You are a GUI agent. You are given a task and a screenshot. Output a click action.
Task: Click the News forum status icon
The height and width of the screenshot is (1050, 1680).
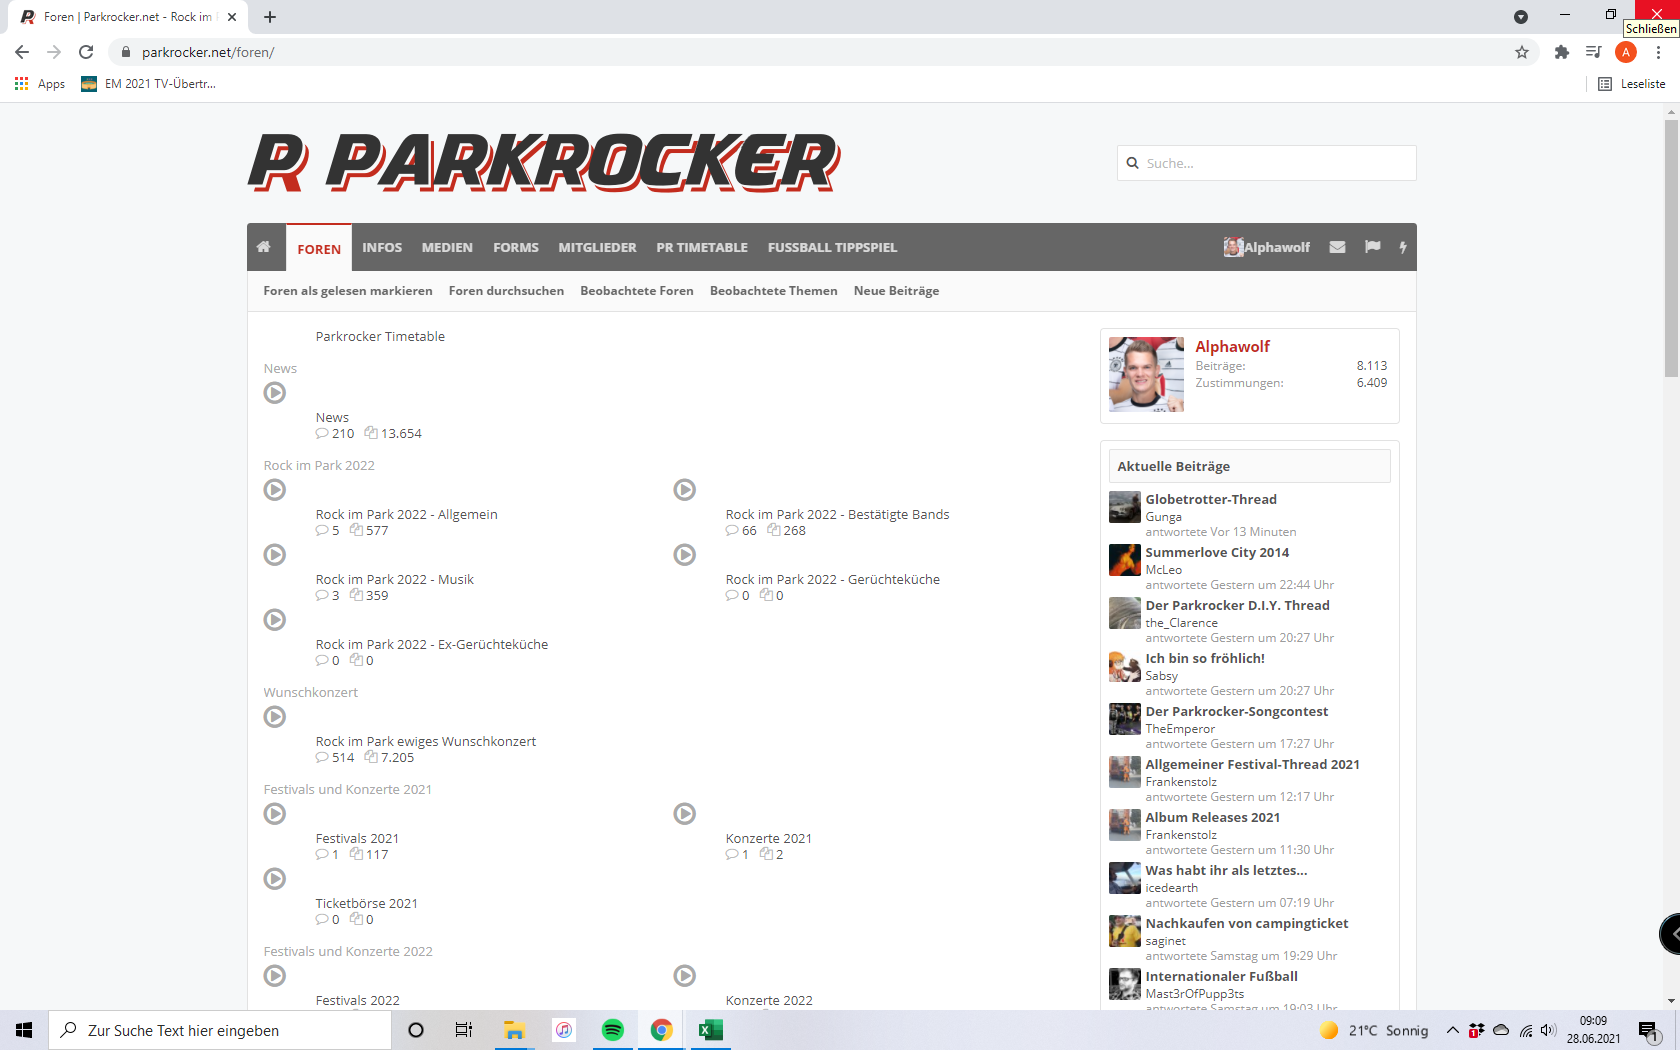(275, 393)
